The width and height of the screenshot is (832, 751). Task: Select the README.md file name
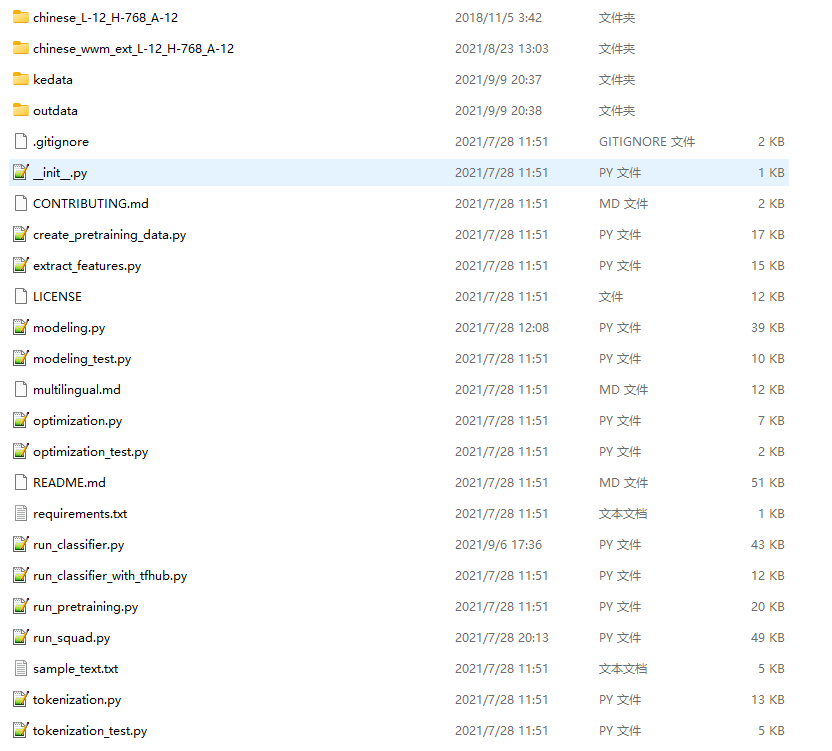click(x=70, y=483)
